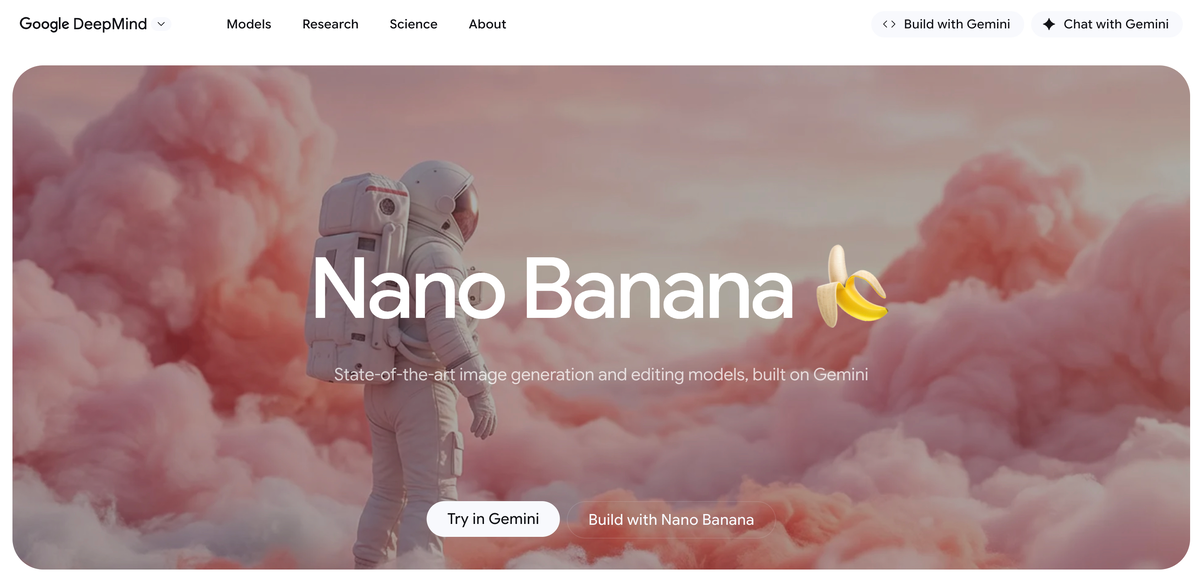Image resolution: width=1200 pixels, height=579 pixels.
Task: Click the Build with Gemini button label
Action: pyautogui.click(x=957, y=24)
